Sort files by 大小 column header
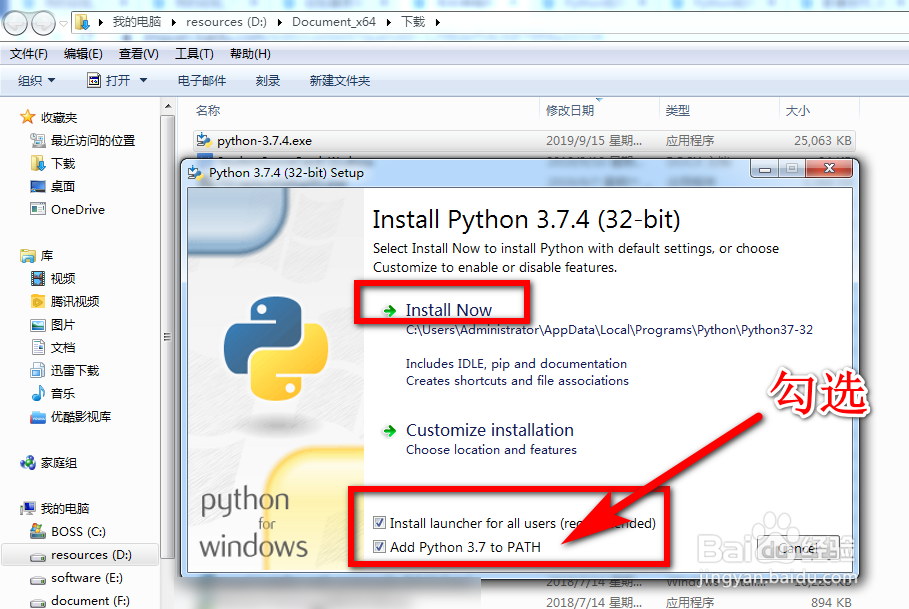Viewport: 909px width, 609px height. pyautogui.click(x=797, y=110)
